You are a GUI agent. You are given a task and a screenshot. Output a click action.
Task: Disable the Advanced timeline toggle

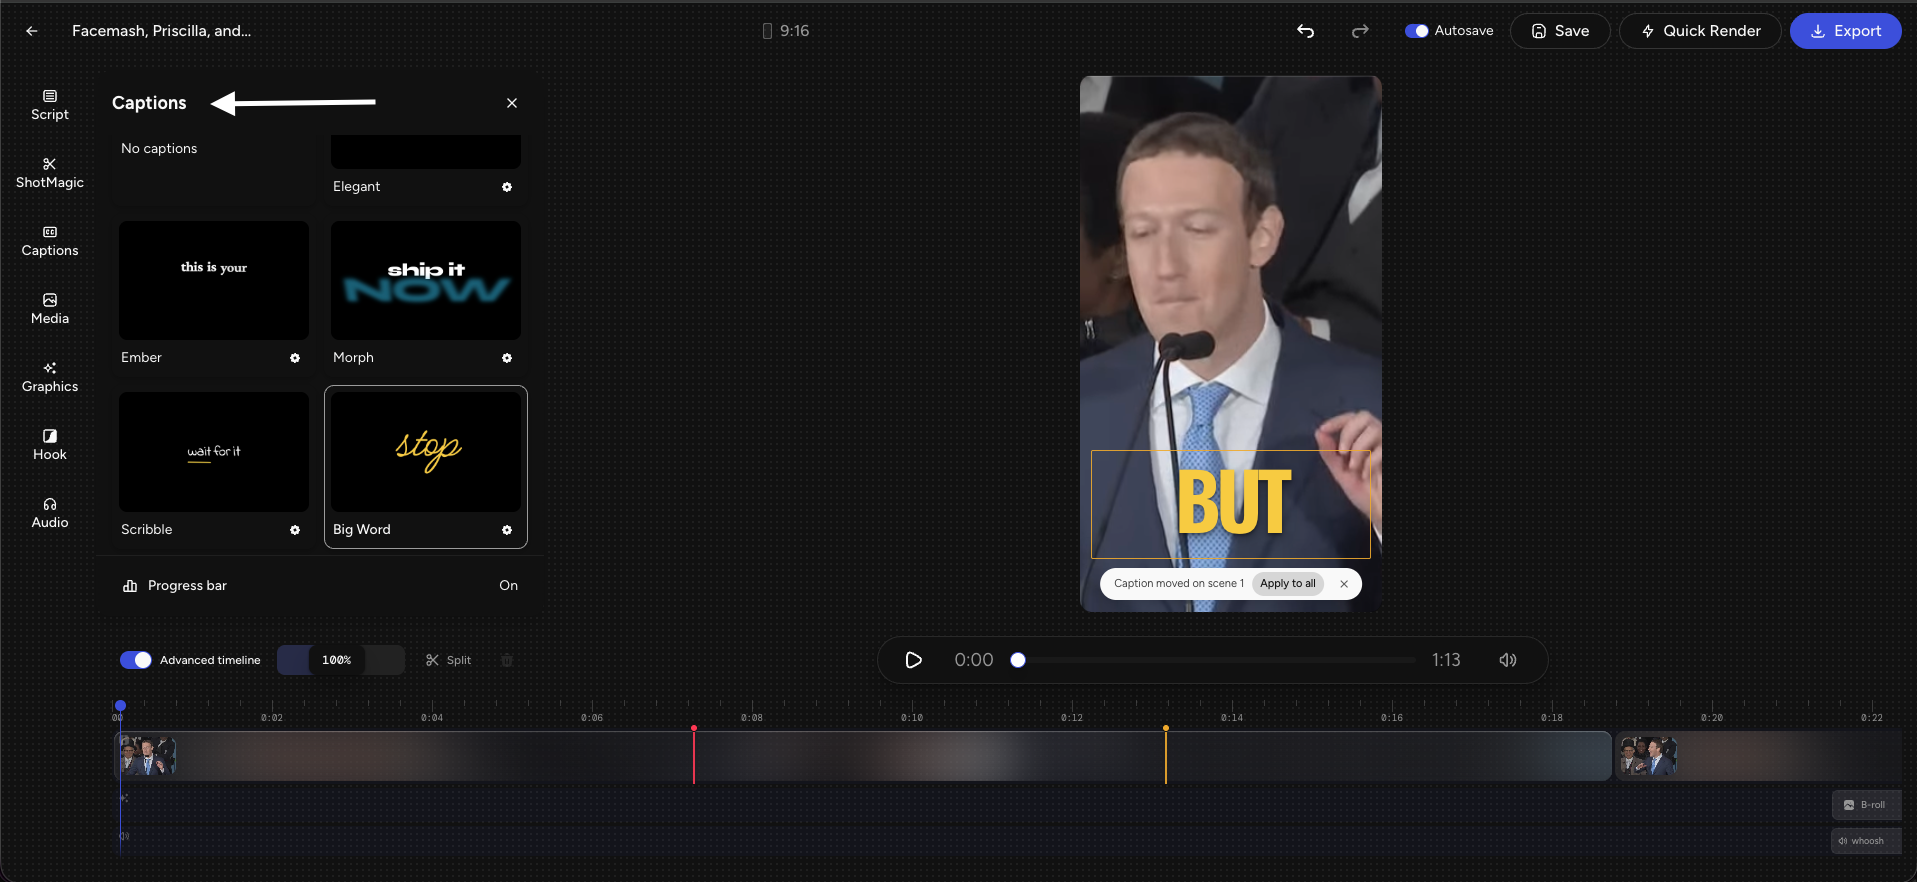tap(136, 660)
